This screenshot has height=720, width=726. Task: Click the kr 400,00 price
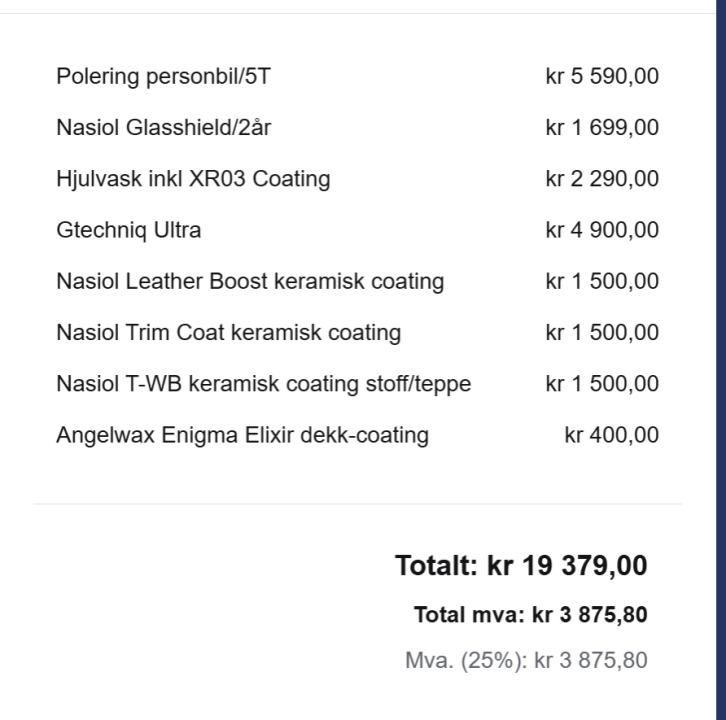(611, 435)
